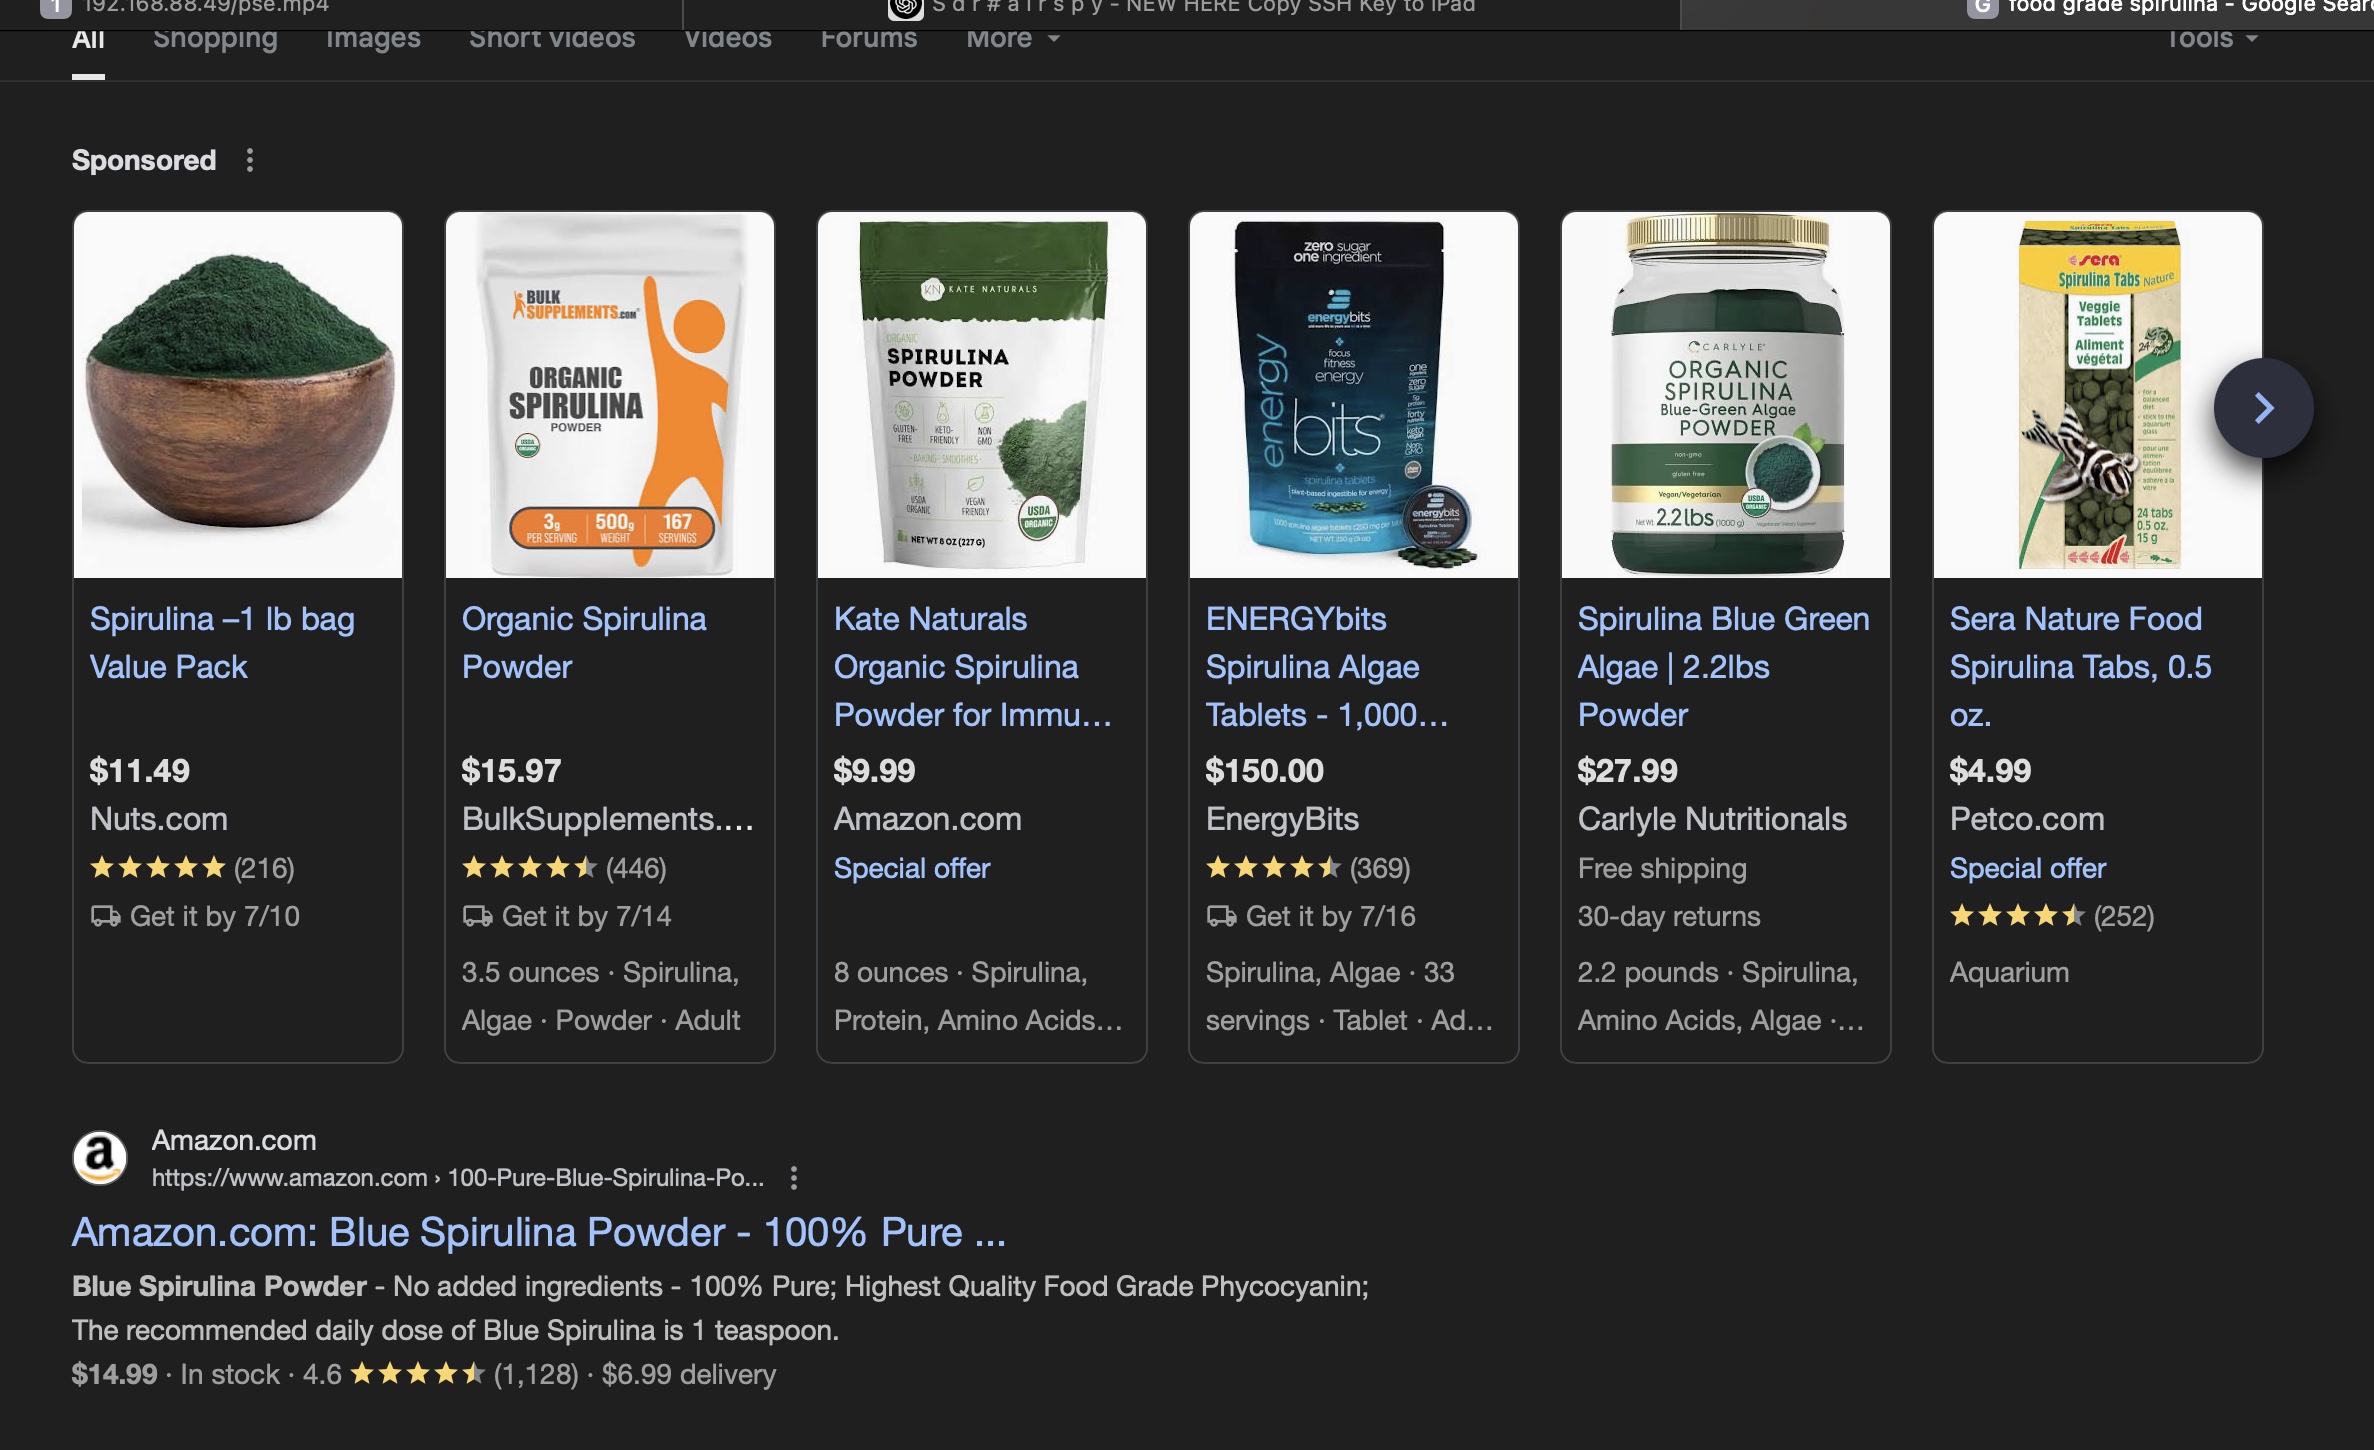Open Sera Nature Food Spirulina Tabs link
This screenshot has width=2374, height=1450.
click(x=2080, y=667)
